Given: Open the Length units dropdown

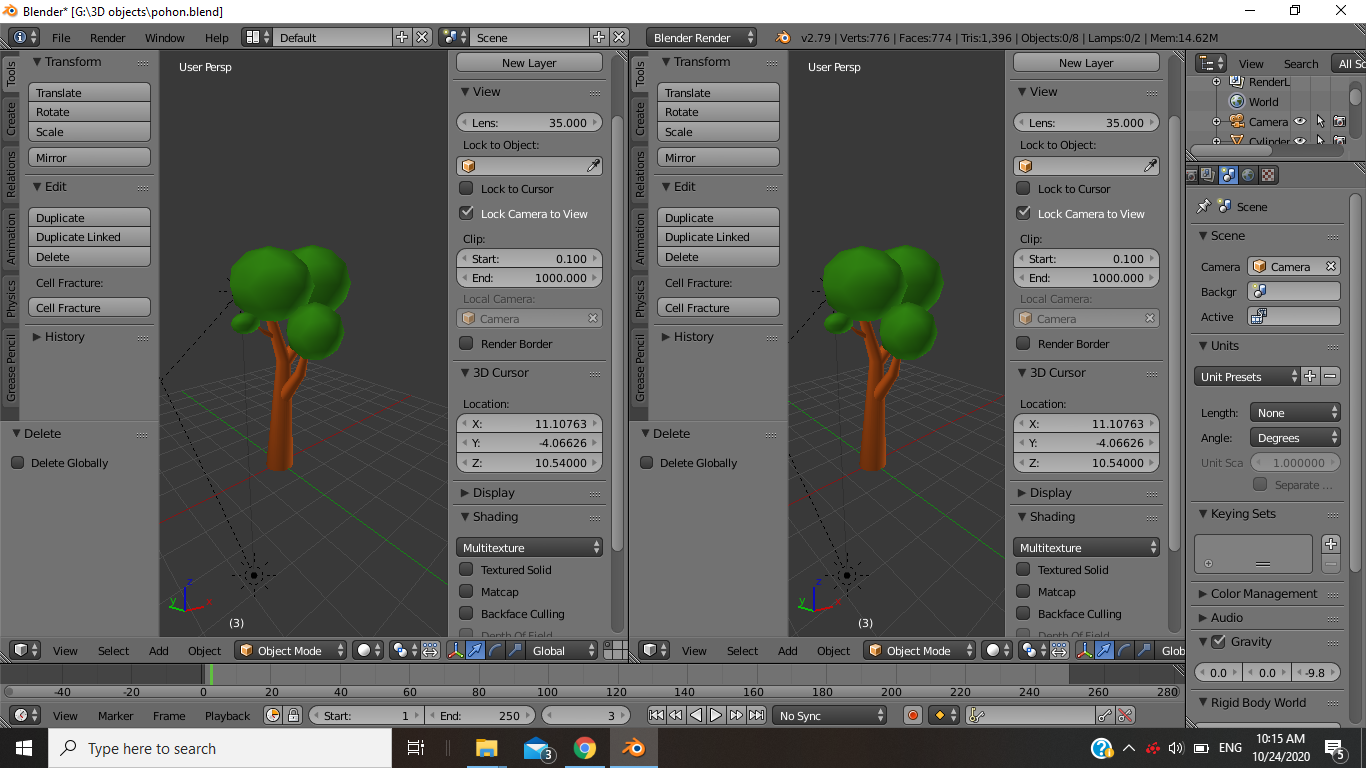Looking at the screenshot, I should (1295, 412).
